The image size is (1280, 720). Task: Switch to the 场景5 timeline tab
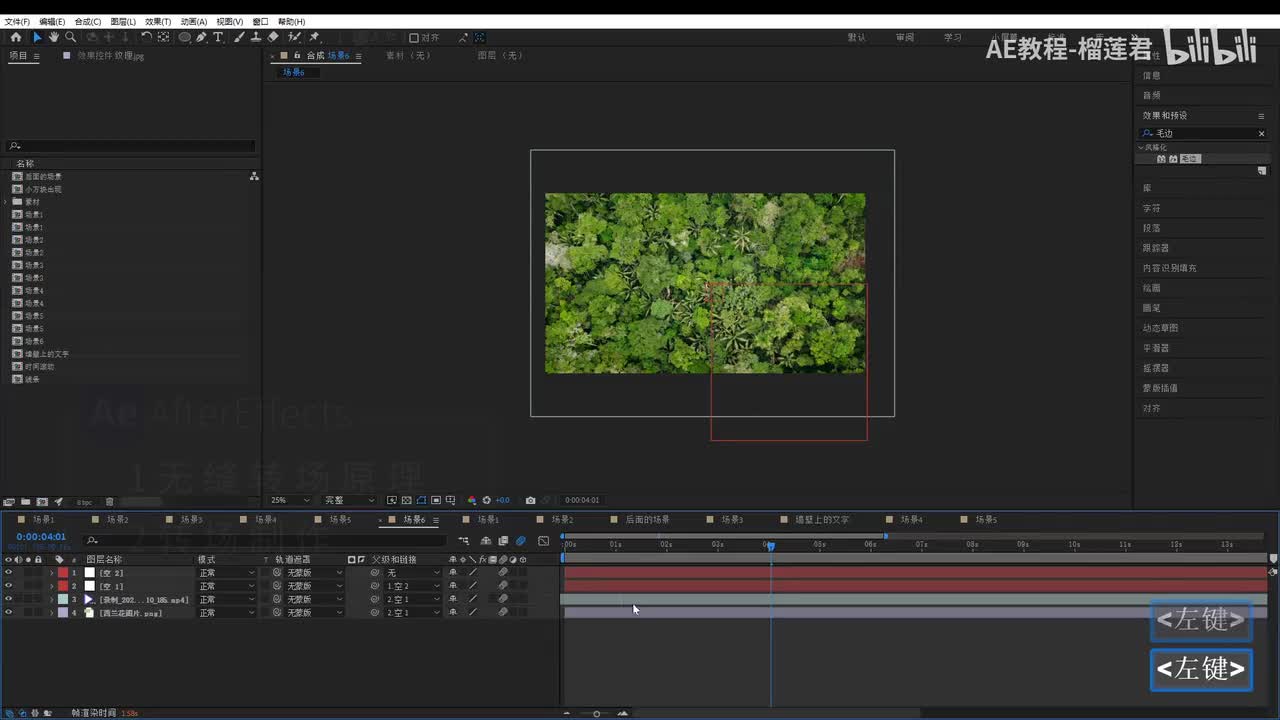(340, 520)
